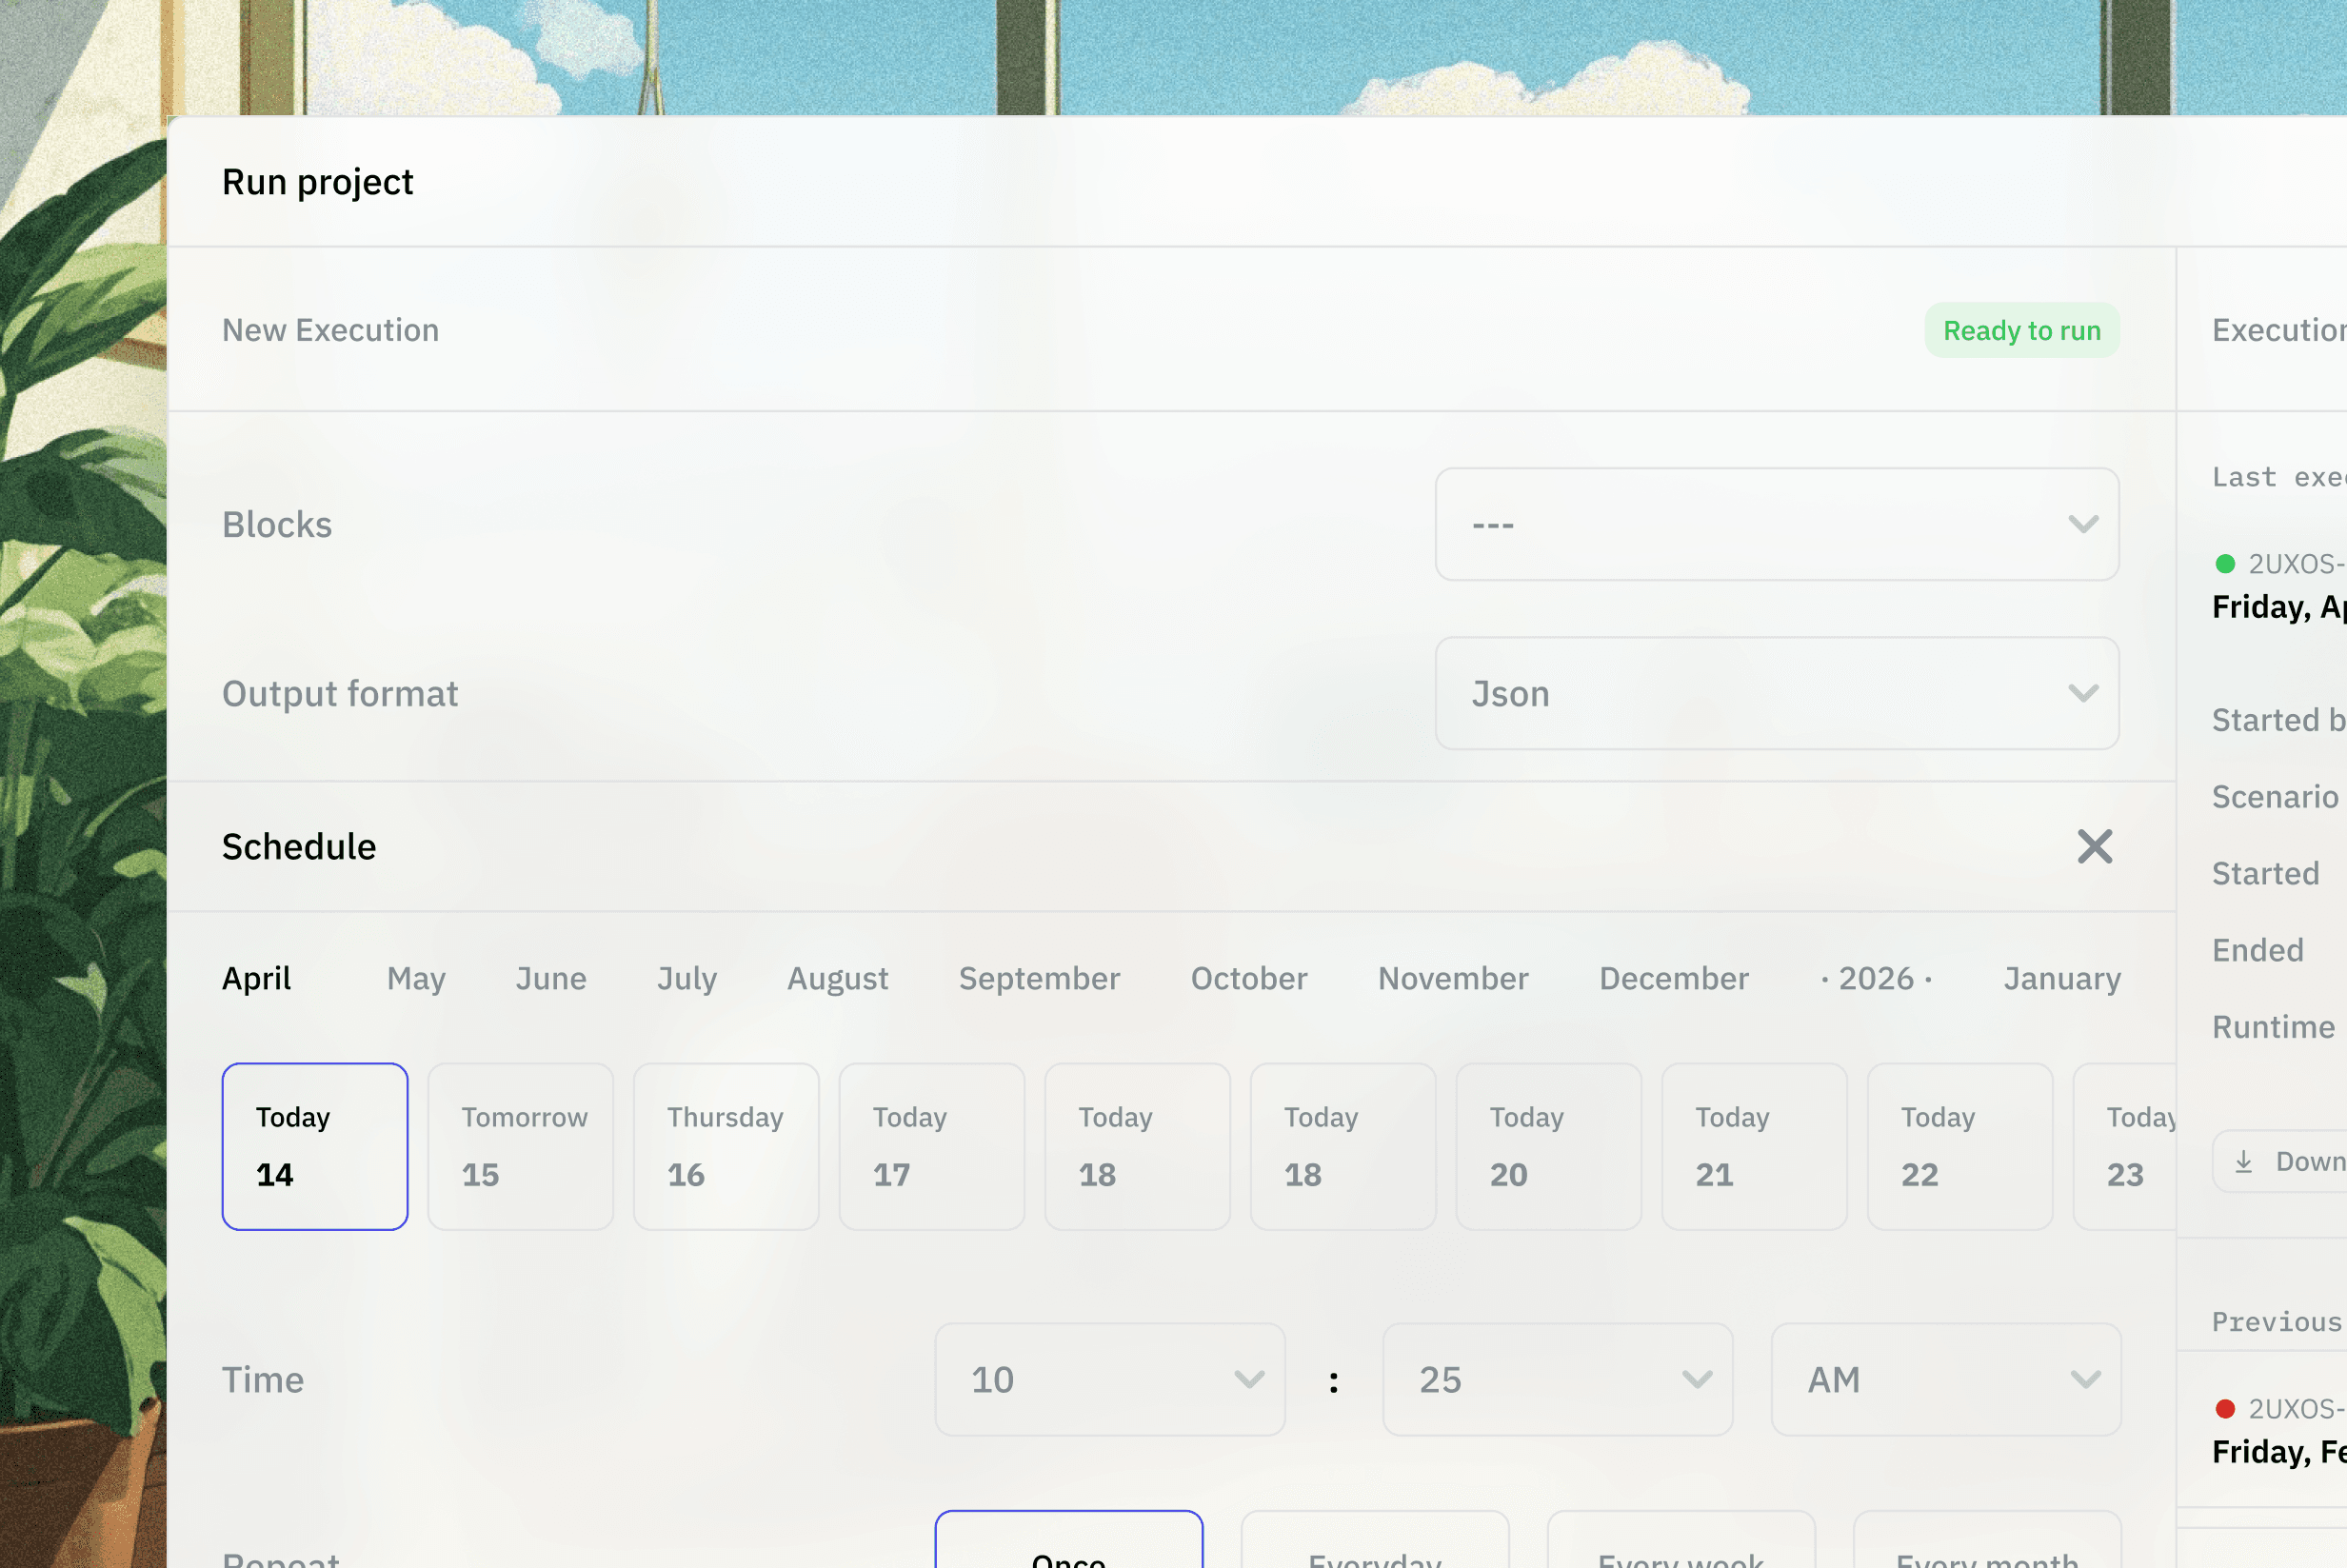Expand the Blocks dropdown
The width and height of the screenshot is (2347, 1568).
[1776, 524]
